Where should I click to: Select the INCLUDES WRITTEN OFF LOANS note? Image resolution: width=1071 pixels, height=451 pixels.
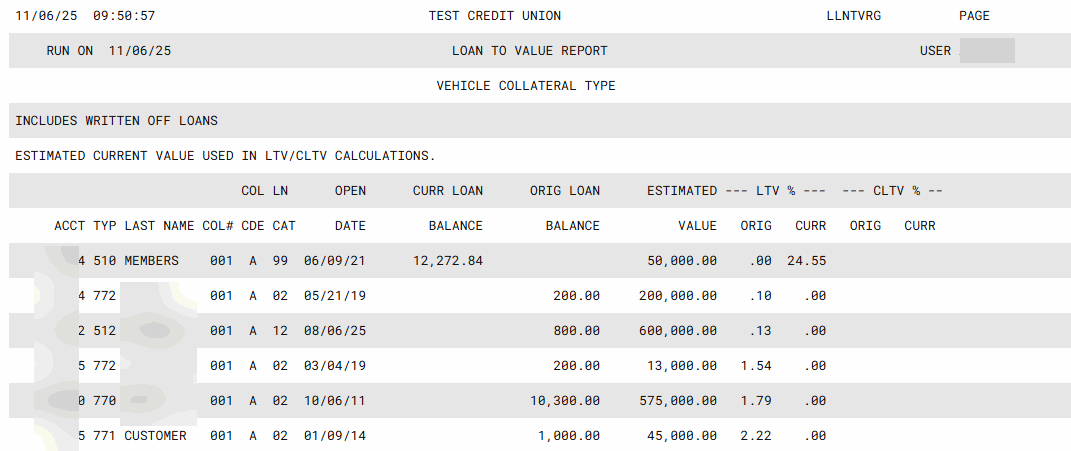coord(116,121)
